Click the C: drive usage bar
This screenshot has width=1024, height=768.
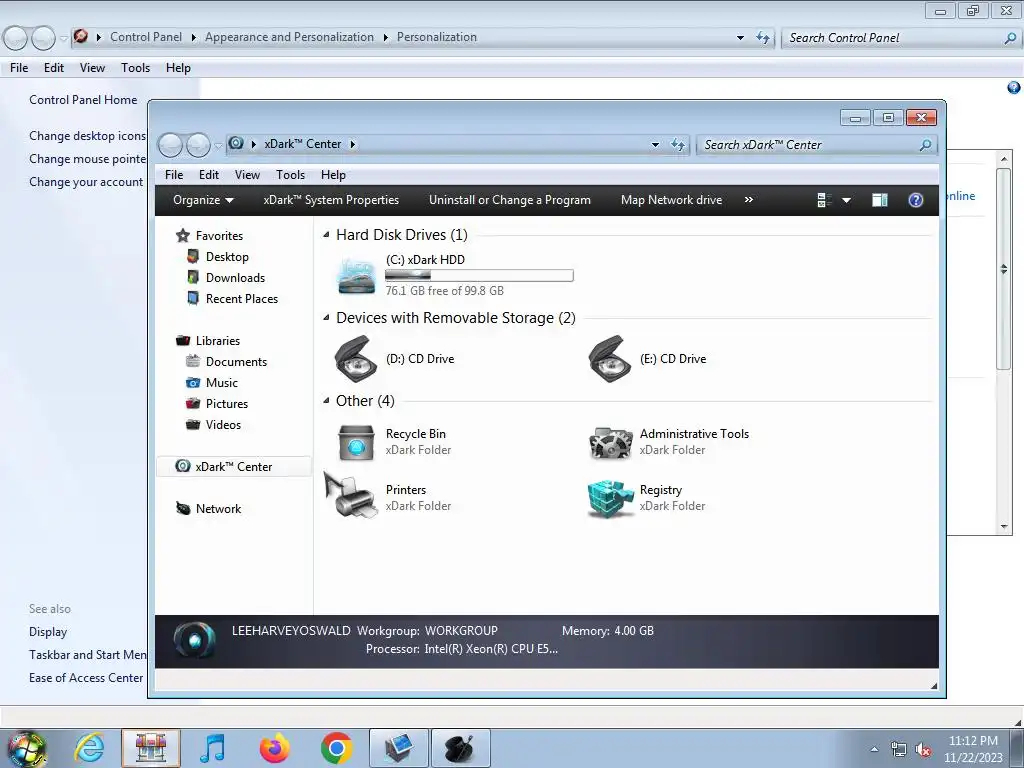pos(479,276)
